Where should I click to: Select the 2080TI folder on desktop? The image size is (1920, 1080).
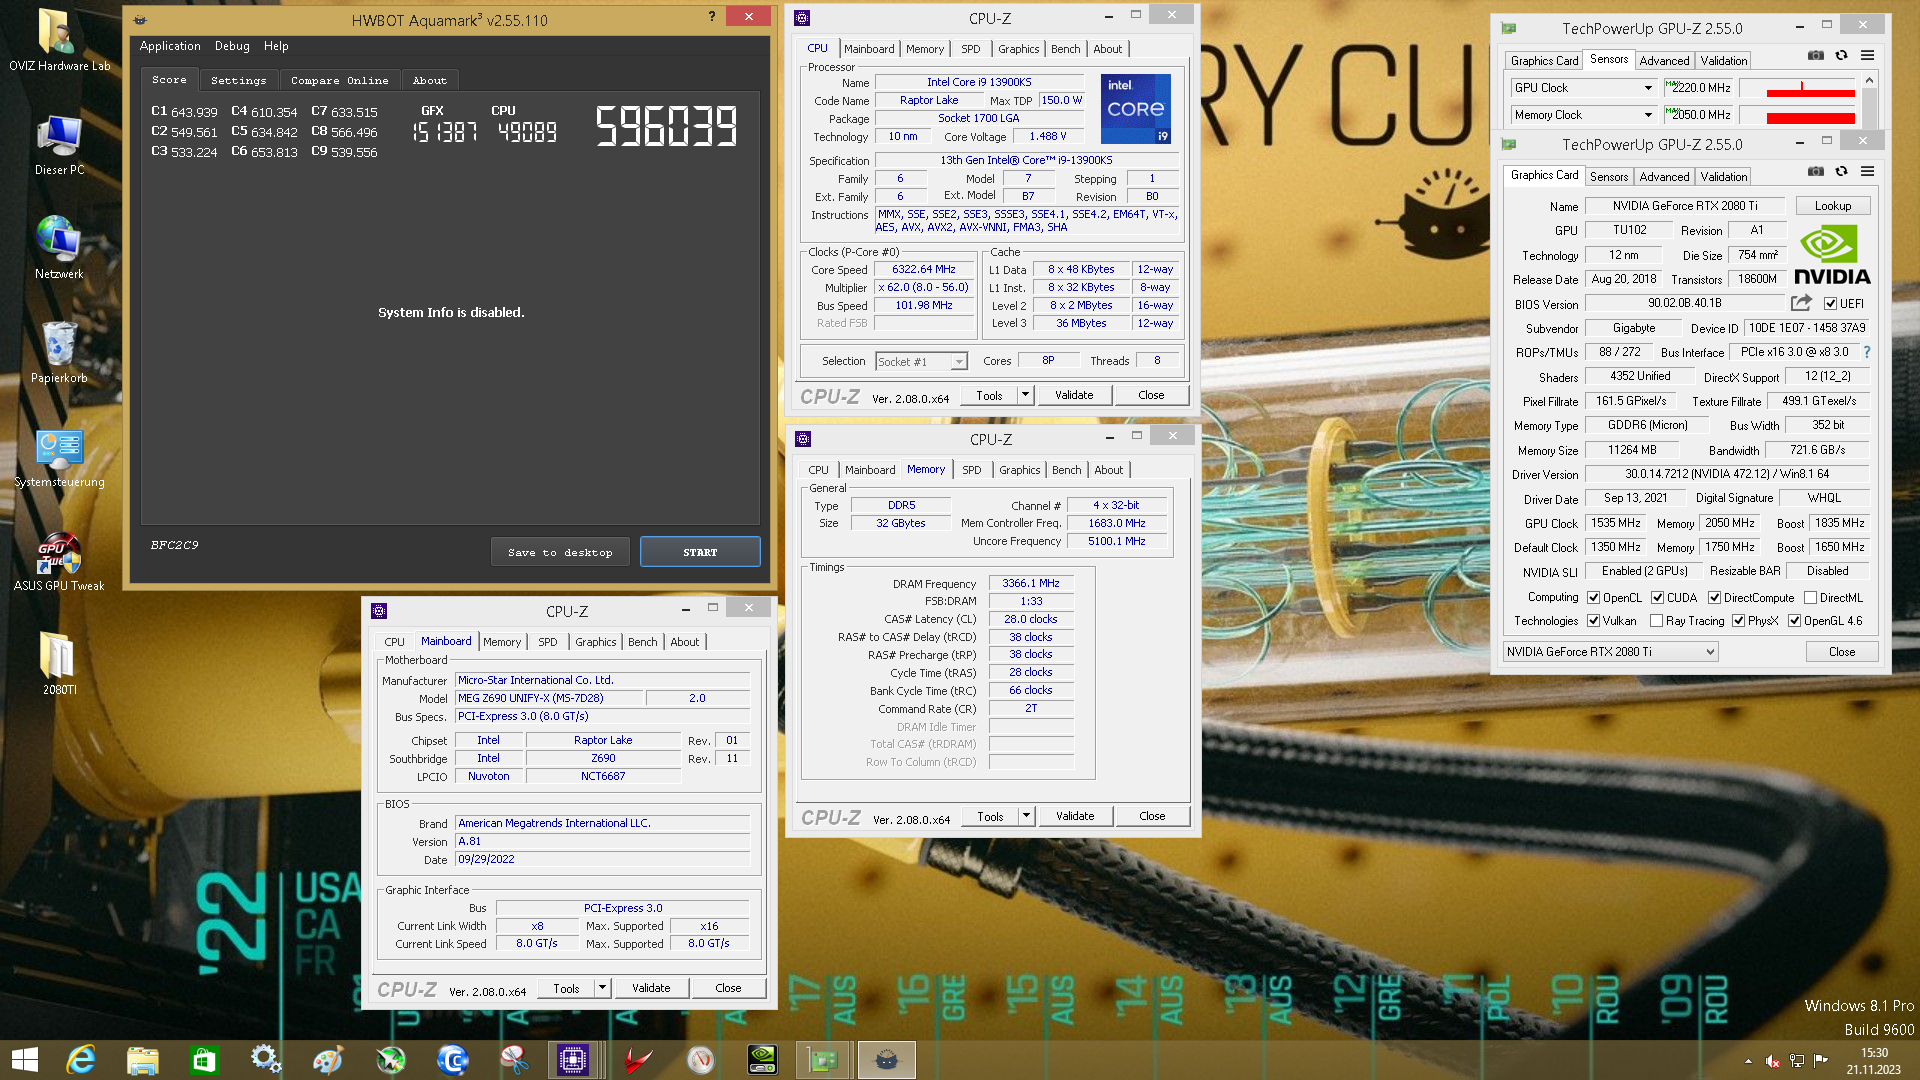pos(59,662)
